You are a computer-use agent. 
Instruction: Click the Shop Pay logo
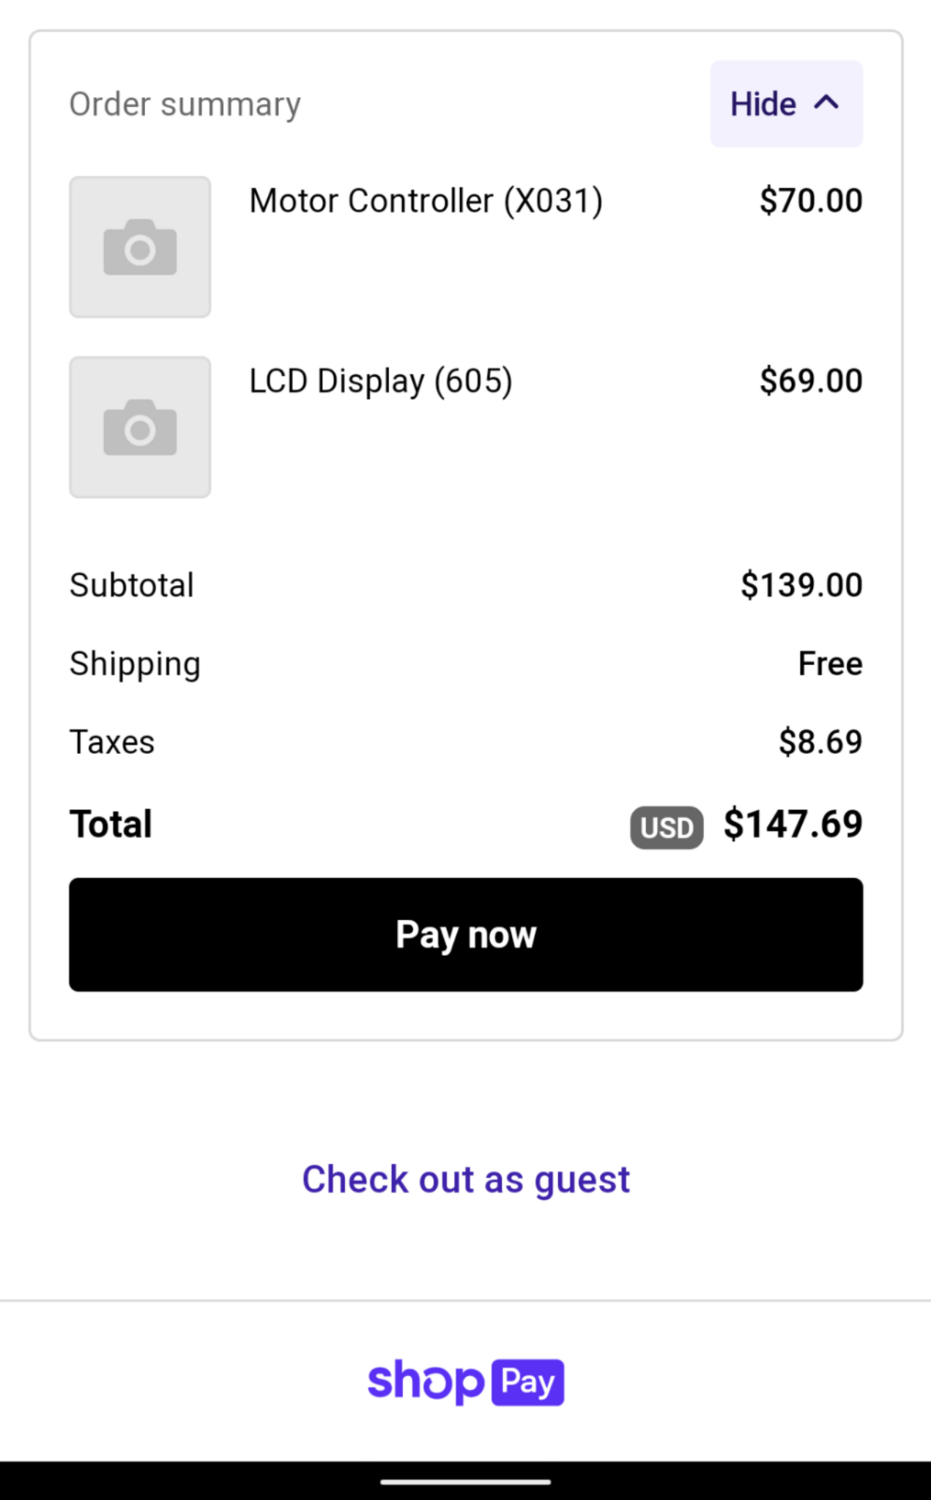coord(466,1382)
